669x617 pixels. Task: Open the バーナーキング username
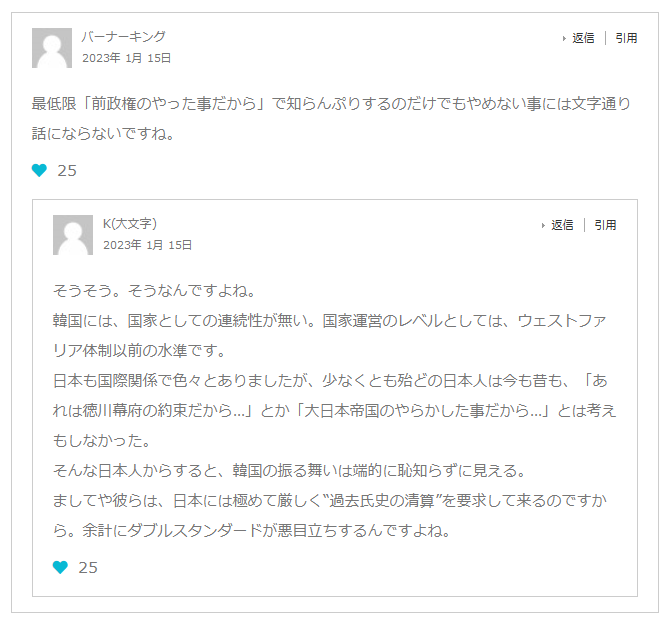coord(124,37)
